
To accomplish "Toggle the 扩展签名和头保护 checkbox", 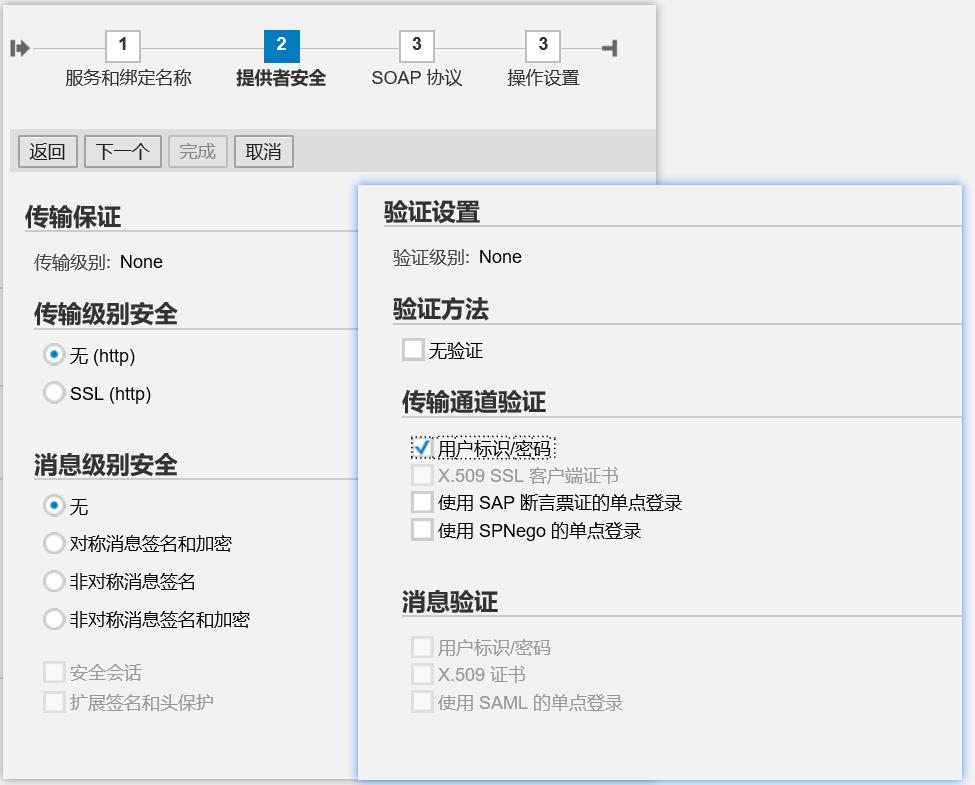I will pos(54,702).
